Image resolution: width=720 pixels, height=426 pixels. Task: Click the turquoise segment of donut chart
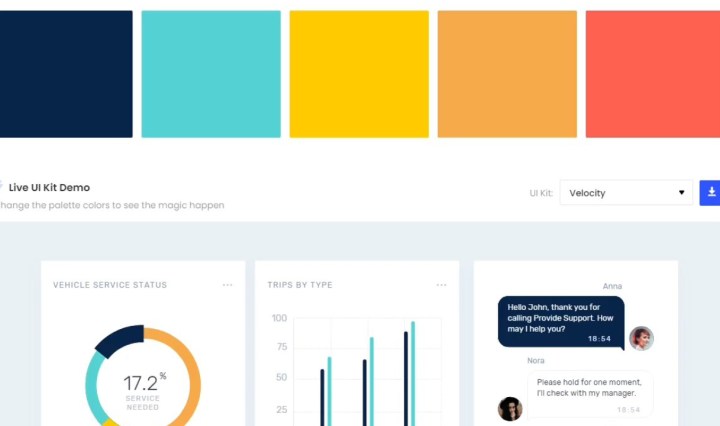93,390
